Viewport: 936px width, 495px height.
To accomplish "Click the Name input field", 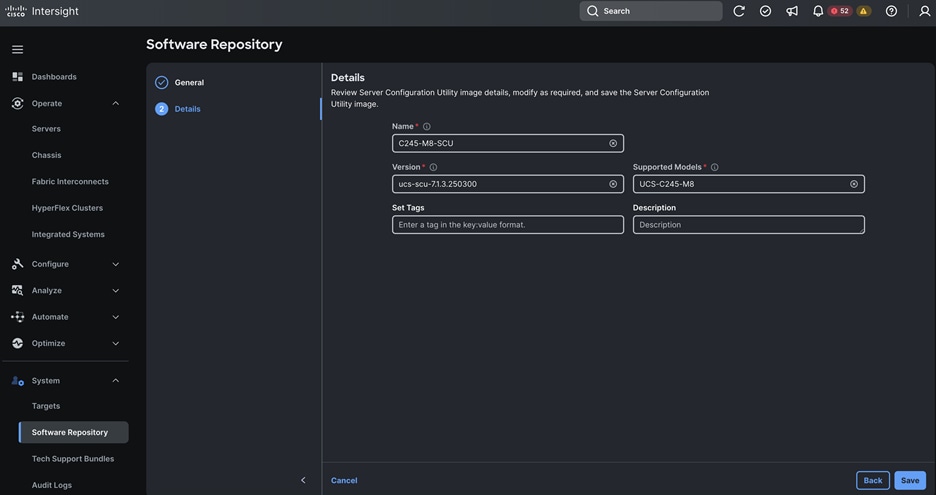I will (507, 143).
